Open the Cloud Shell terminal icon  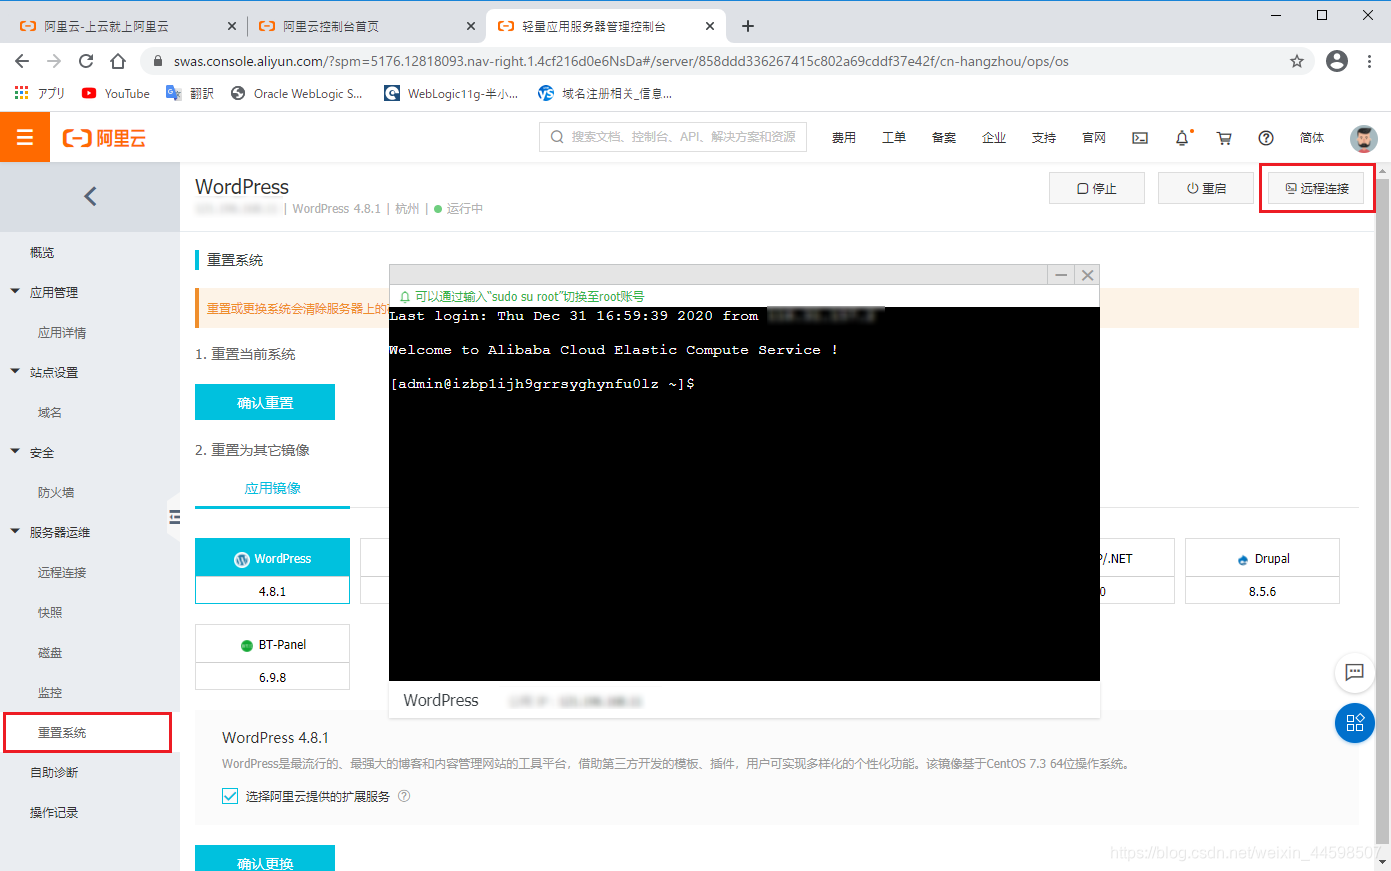[x=1140, y=138]
